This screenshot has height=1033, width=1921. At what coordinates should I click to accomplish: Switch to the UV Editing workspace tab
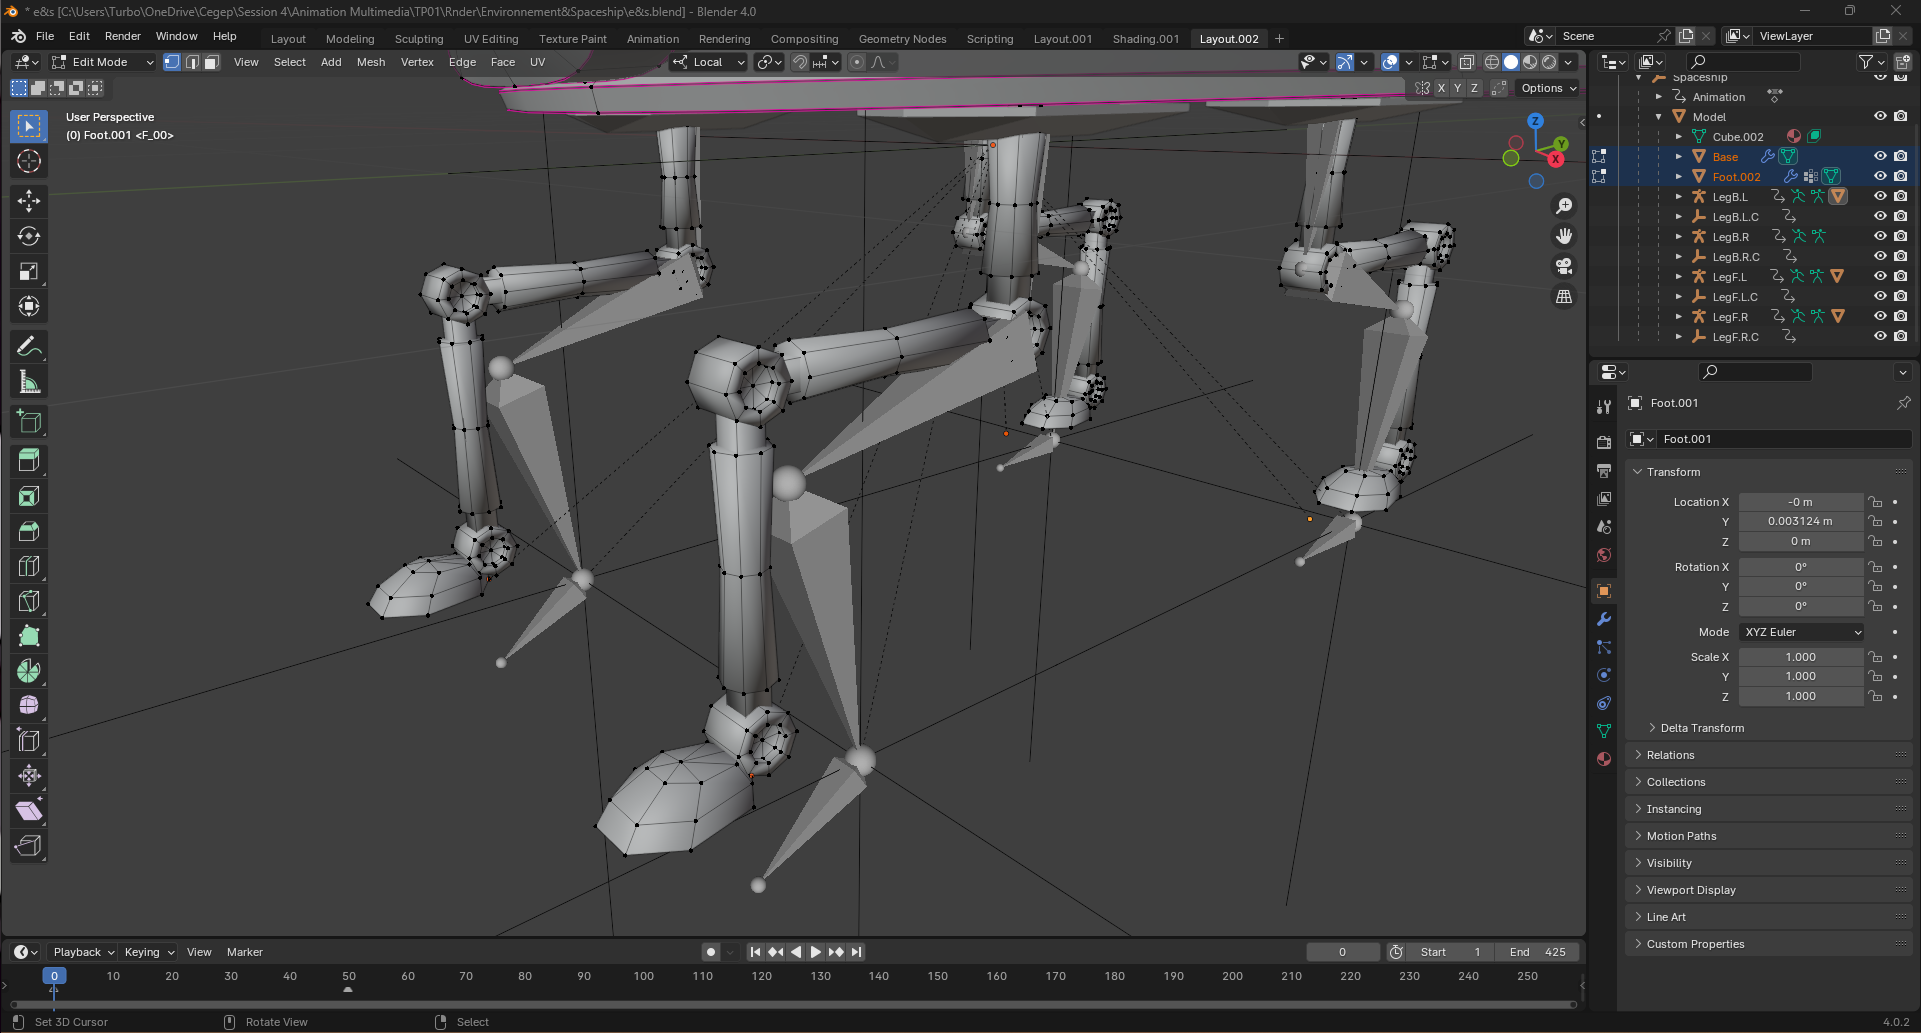coord(490,39)
